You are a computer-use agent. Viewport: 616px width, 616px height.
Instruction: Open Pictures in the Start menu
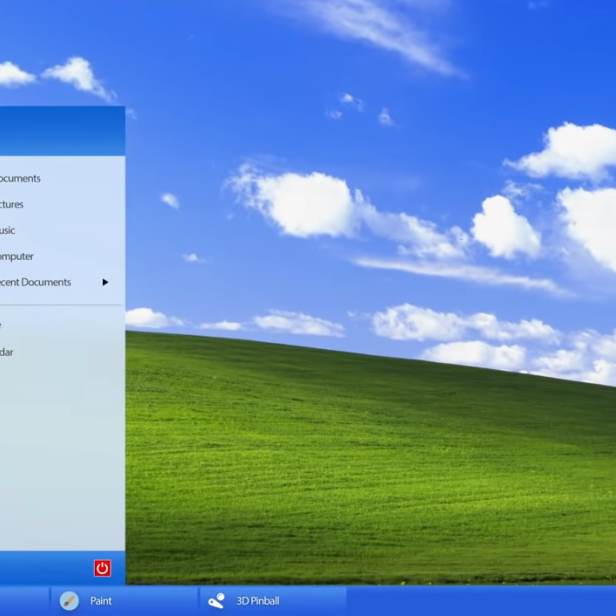pyautogui.click(x=11, y=204)
